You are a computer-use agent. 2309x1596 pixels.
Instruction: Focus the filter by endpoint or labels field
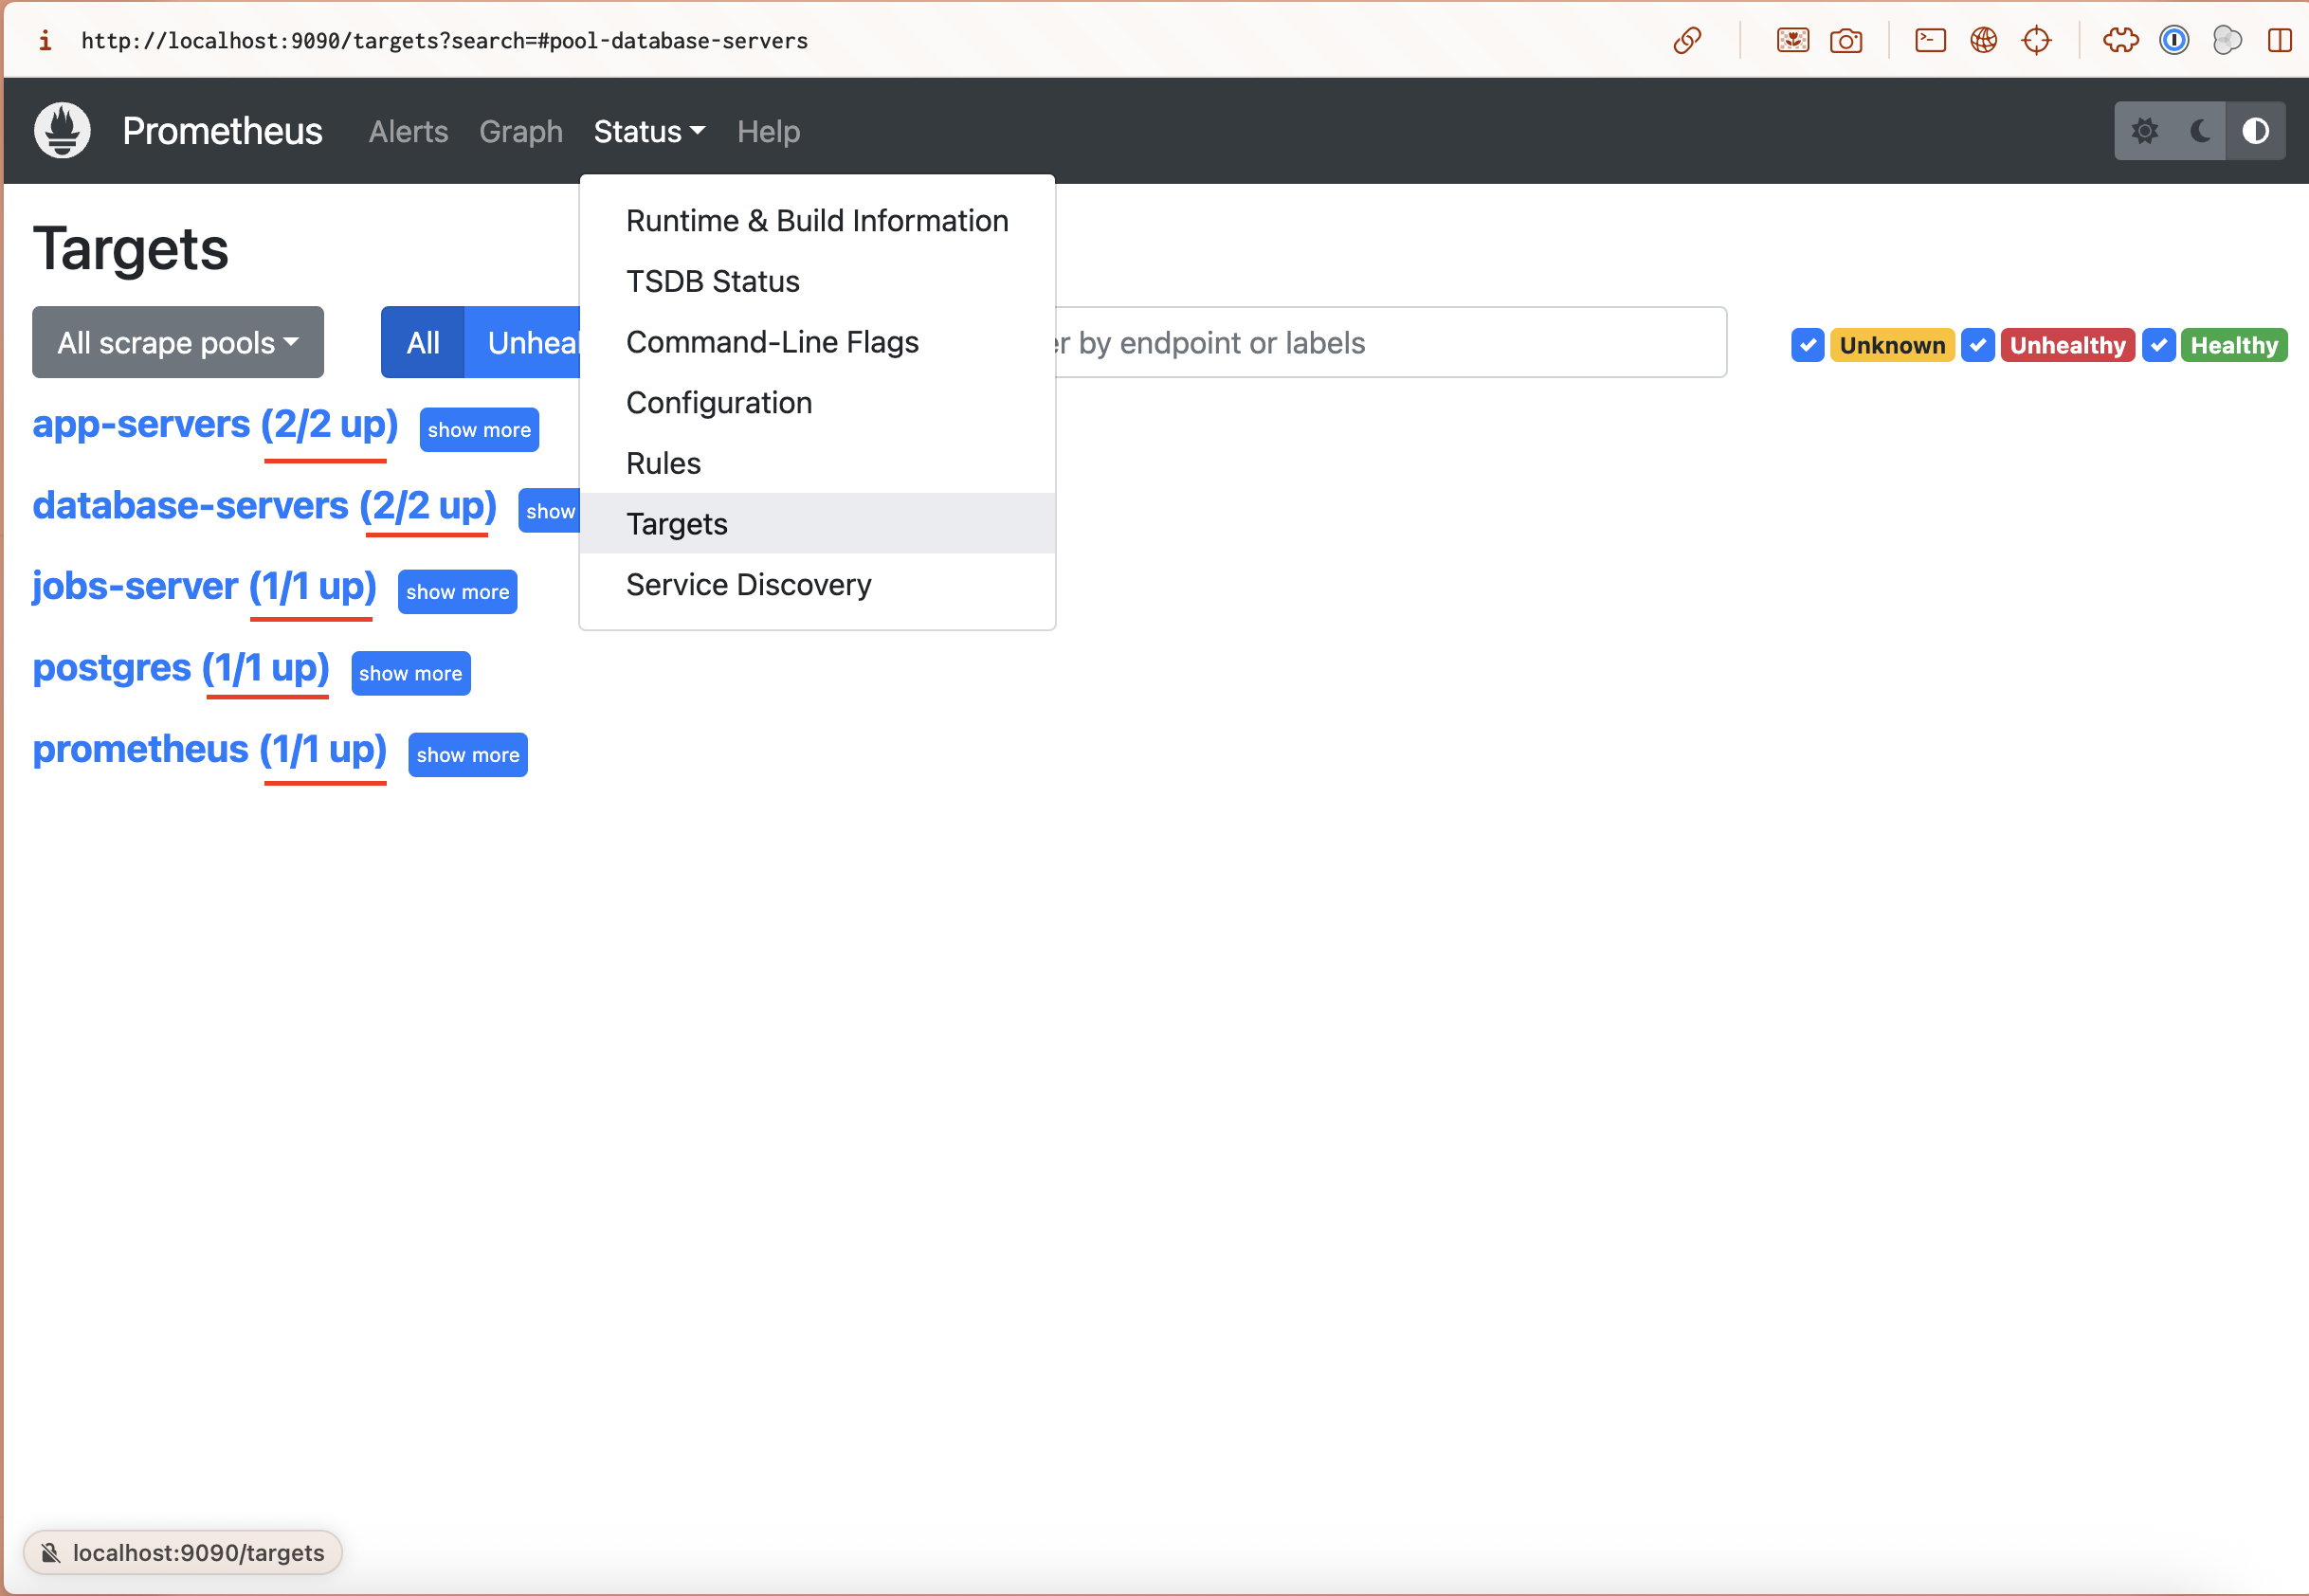tap(1391, 343)
